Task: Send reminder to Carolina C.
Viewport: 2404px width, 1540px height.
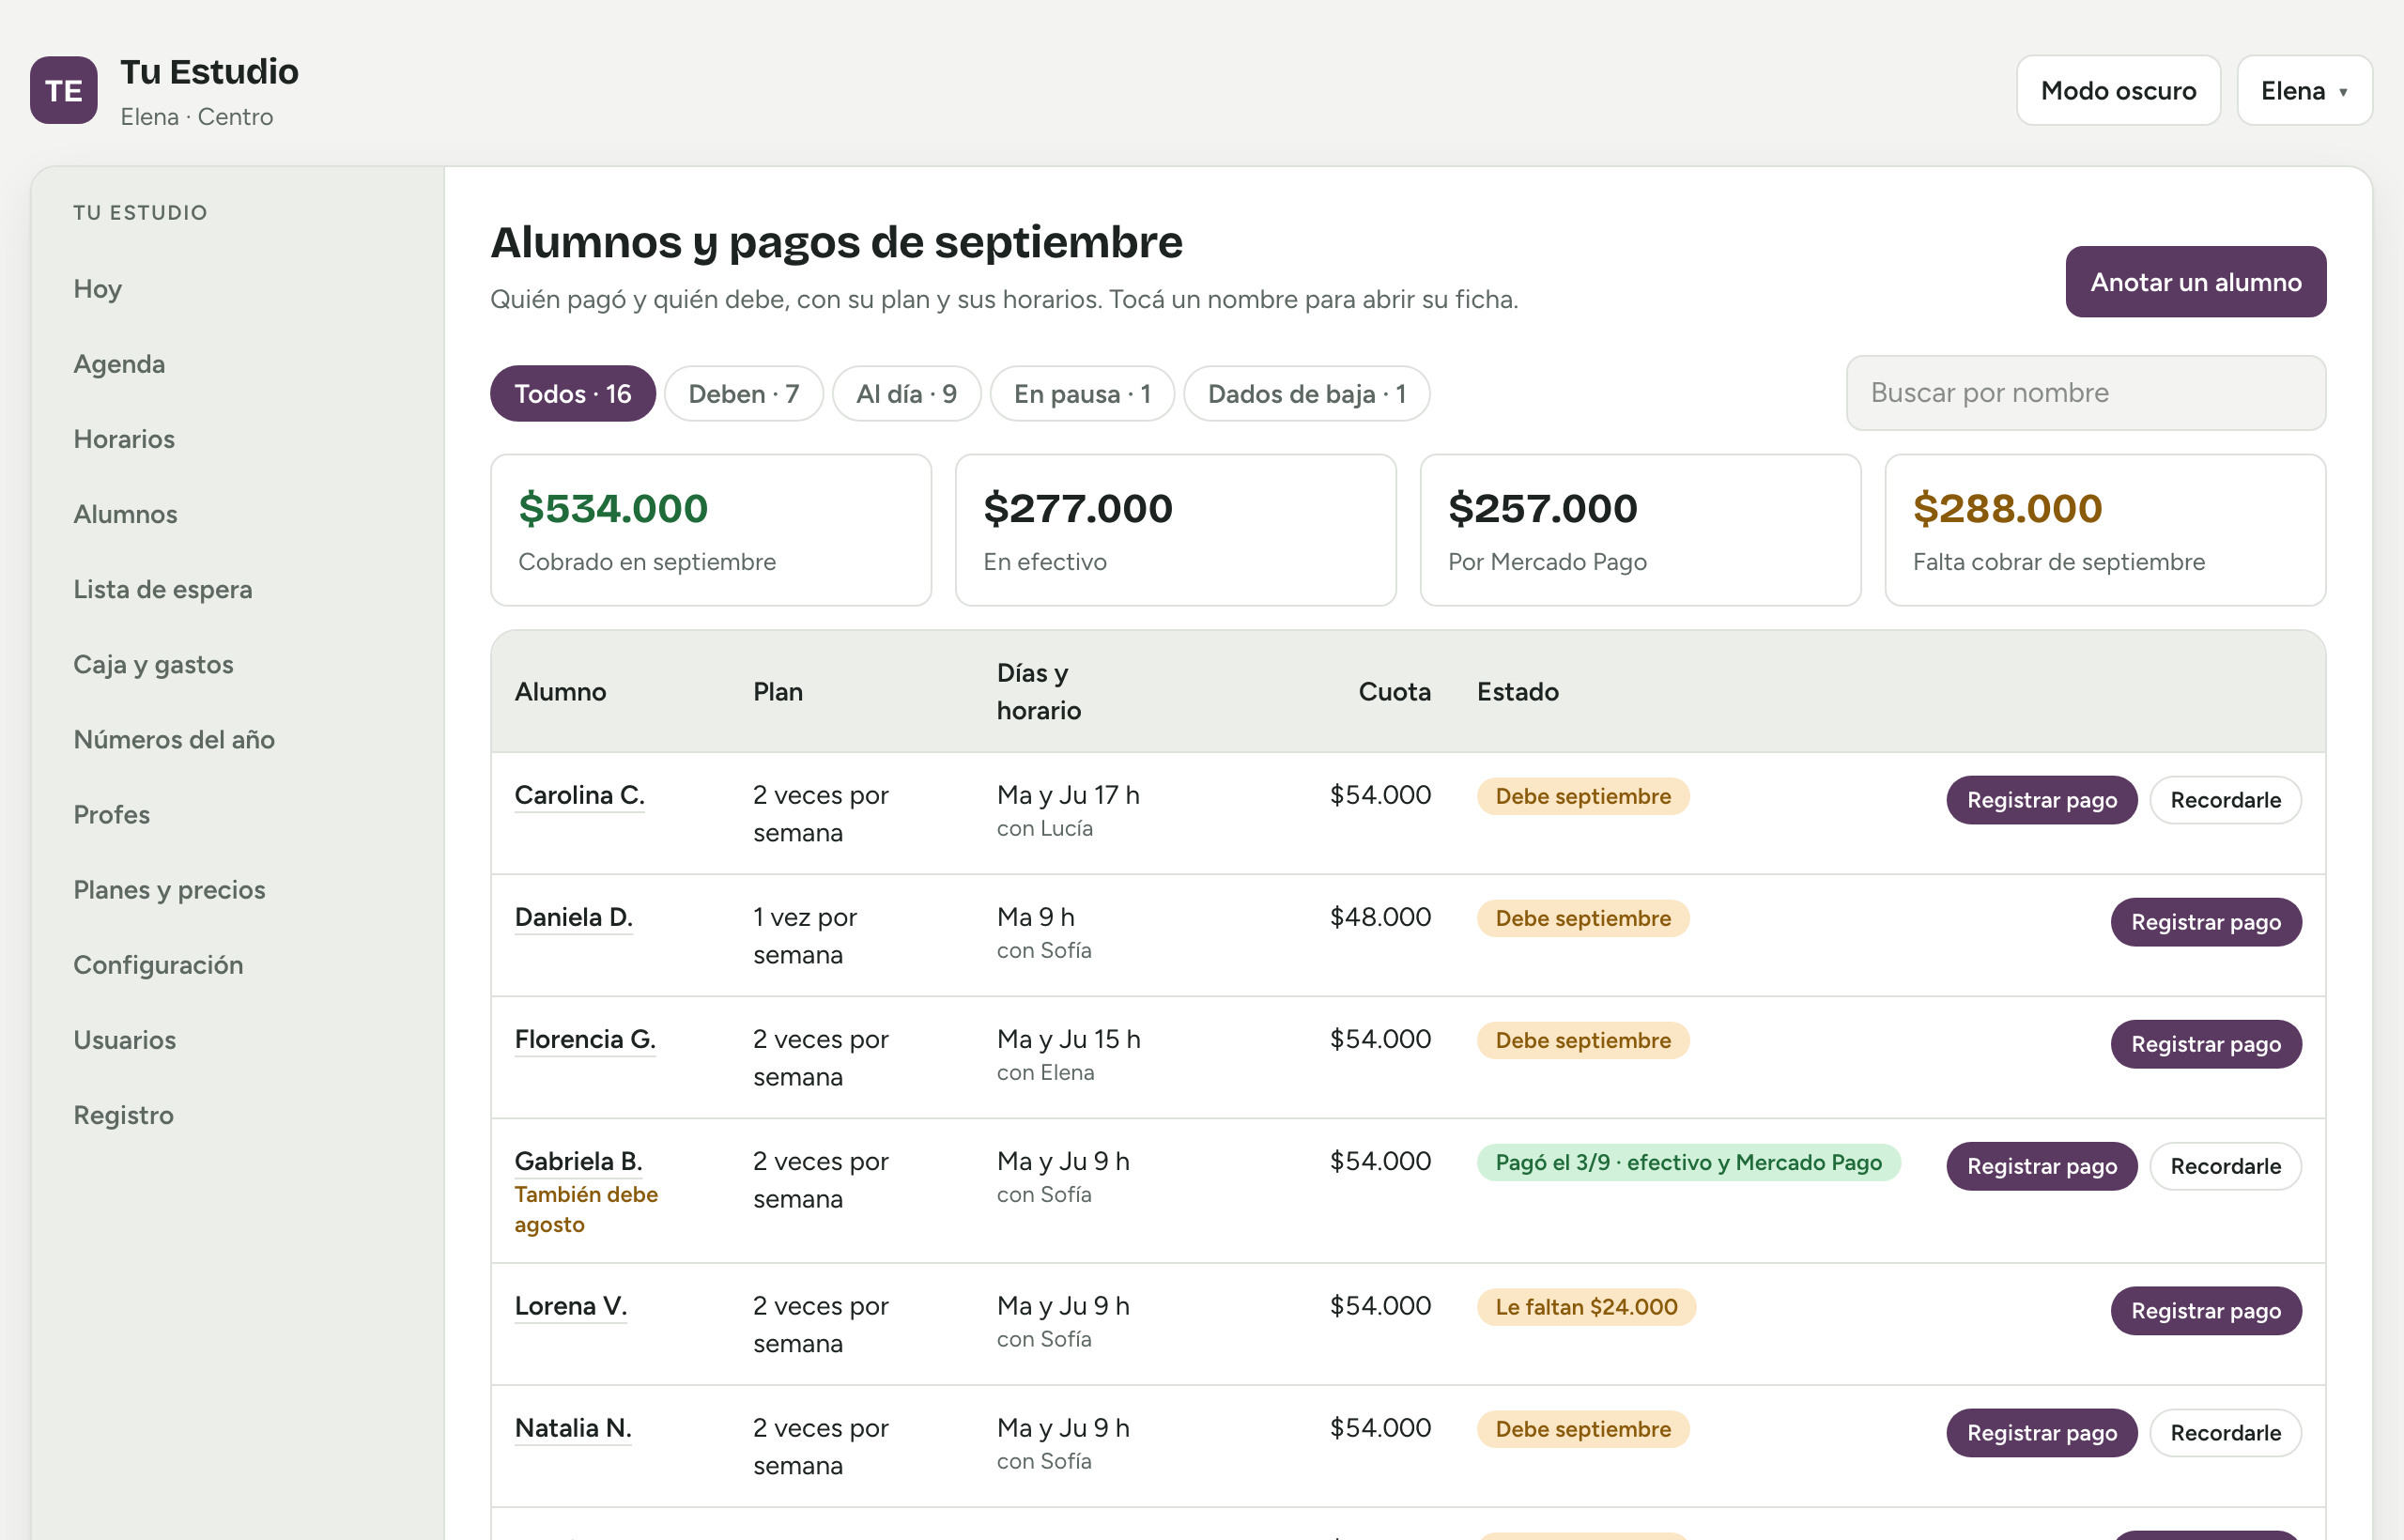Action: pos(2225,800)
